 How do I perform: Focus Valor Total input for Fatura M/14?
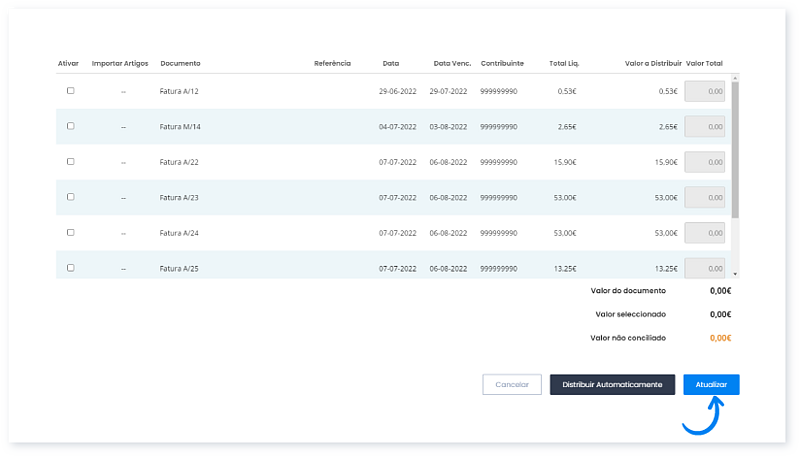[x=704, y=127]
